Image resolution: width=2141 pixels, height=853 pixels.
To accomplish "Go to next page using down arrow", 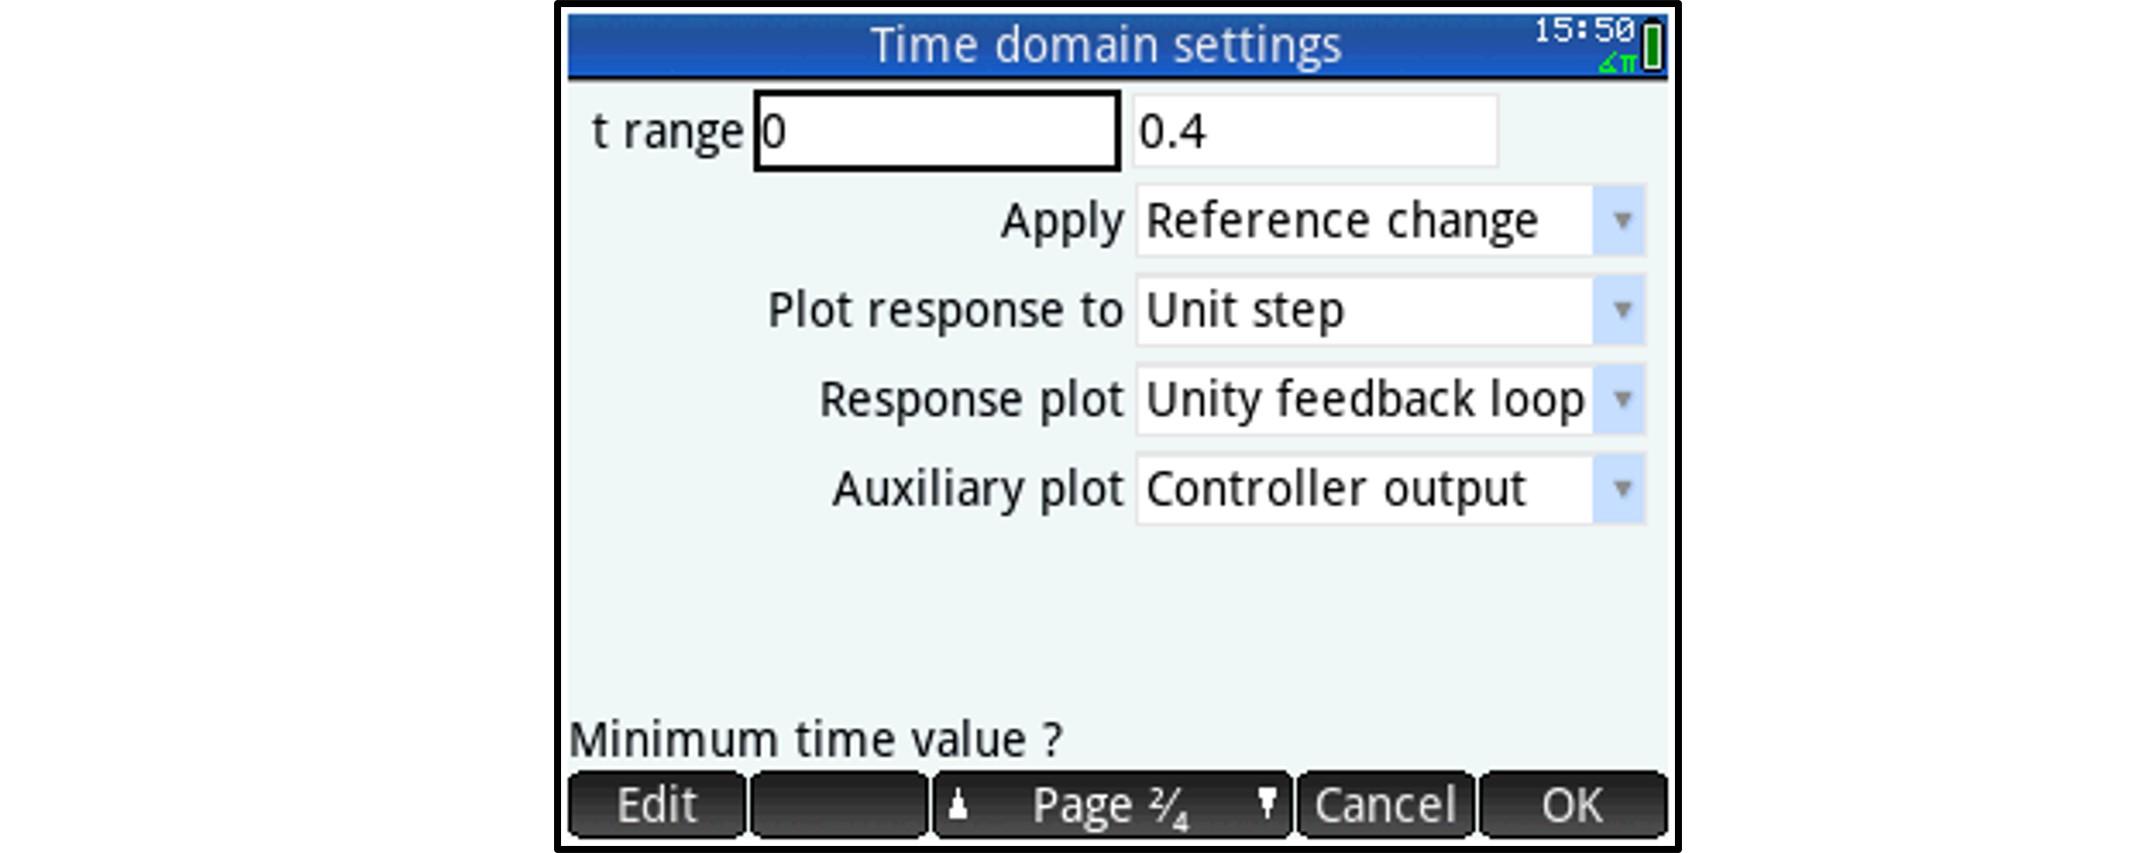I will point(1266,804).
